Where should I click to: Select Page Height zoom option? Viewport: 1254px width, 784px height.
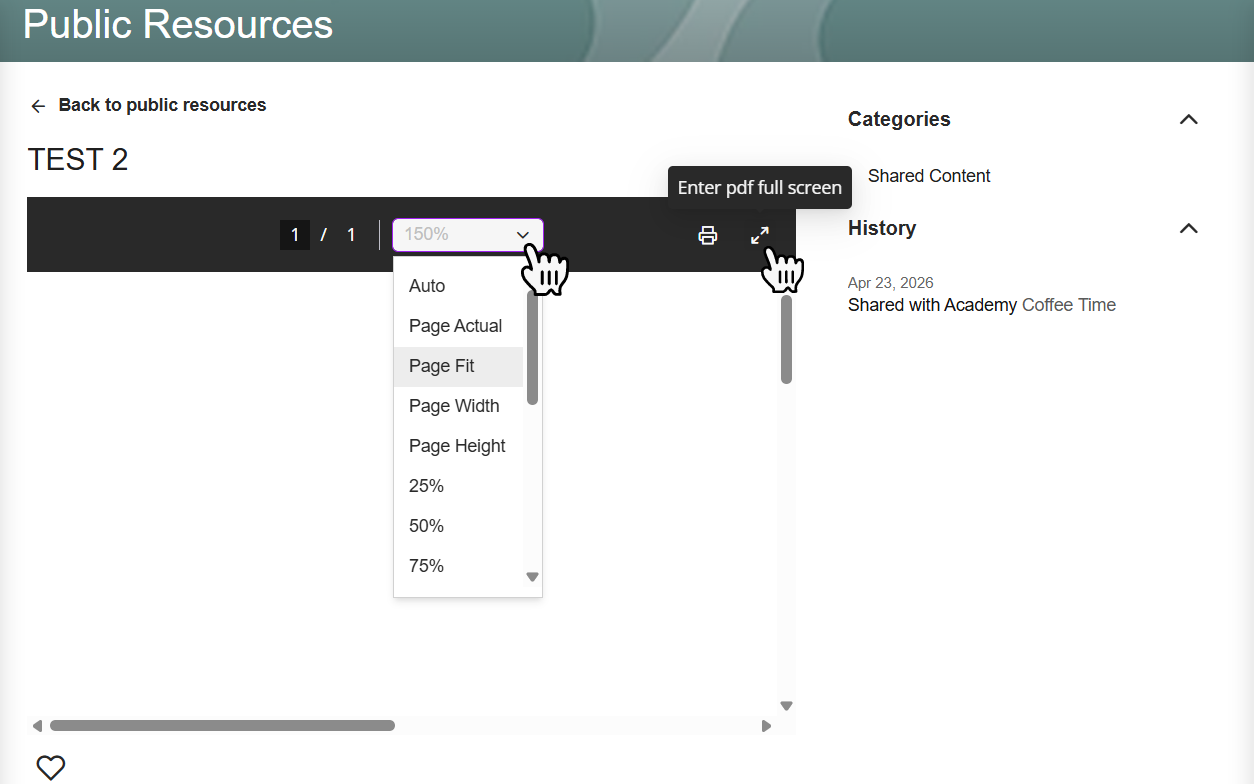458,446
